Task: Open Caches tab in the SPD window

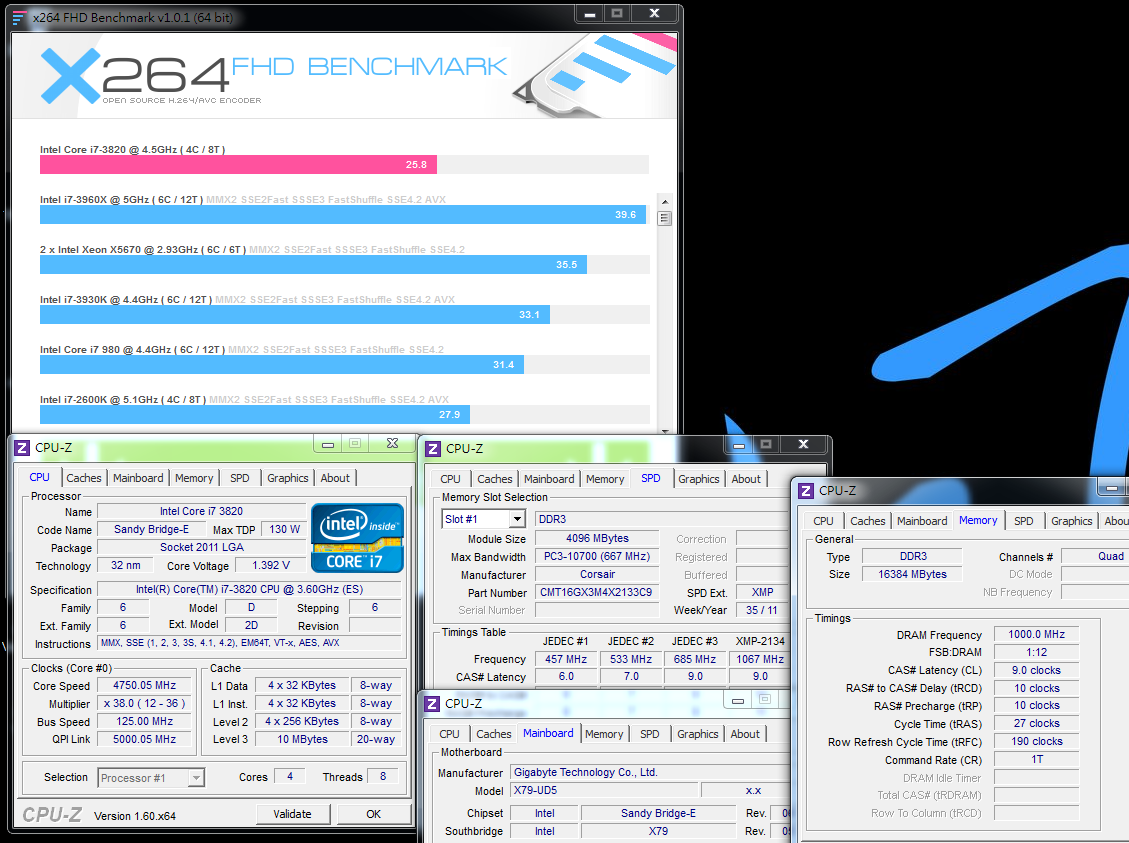Action: (495, 479)
